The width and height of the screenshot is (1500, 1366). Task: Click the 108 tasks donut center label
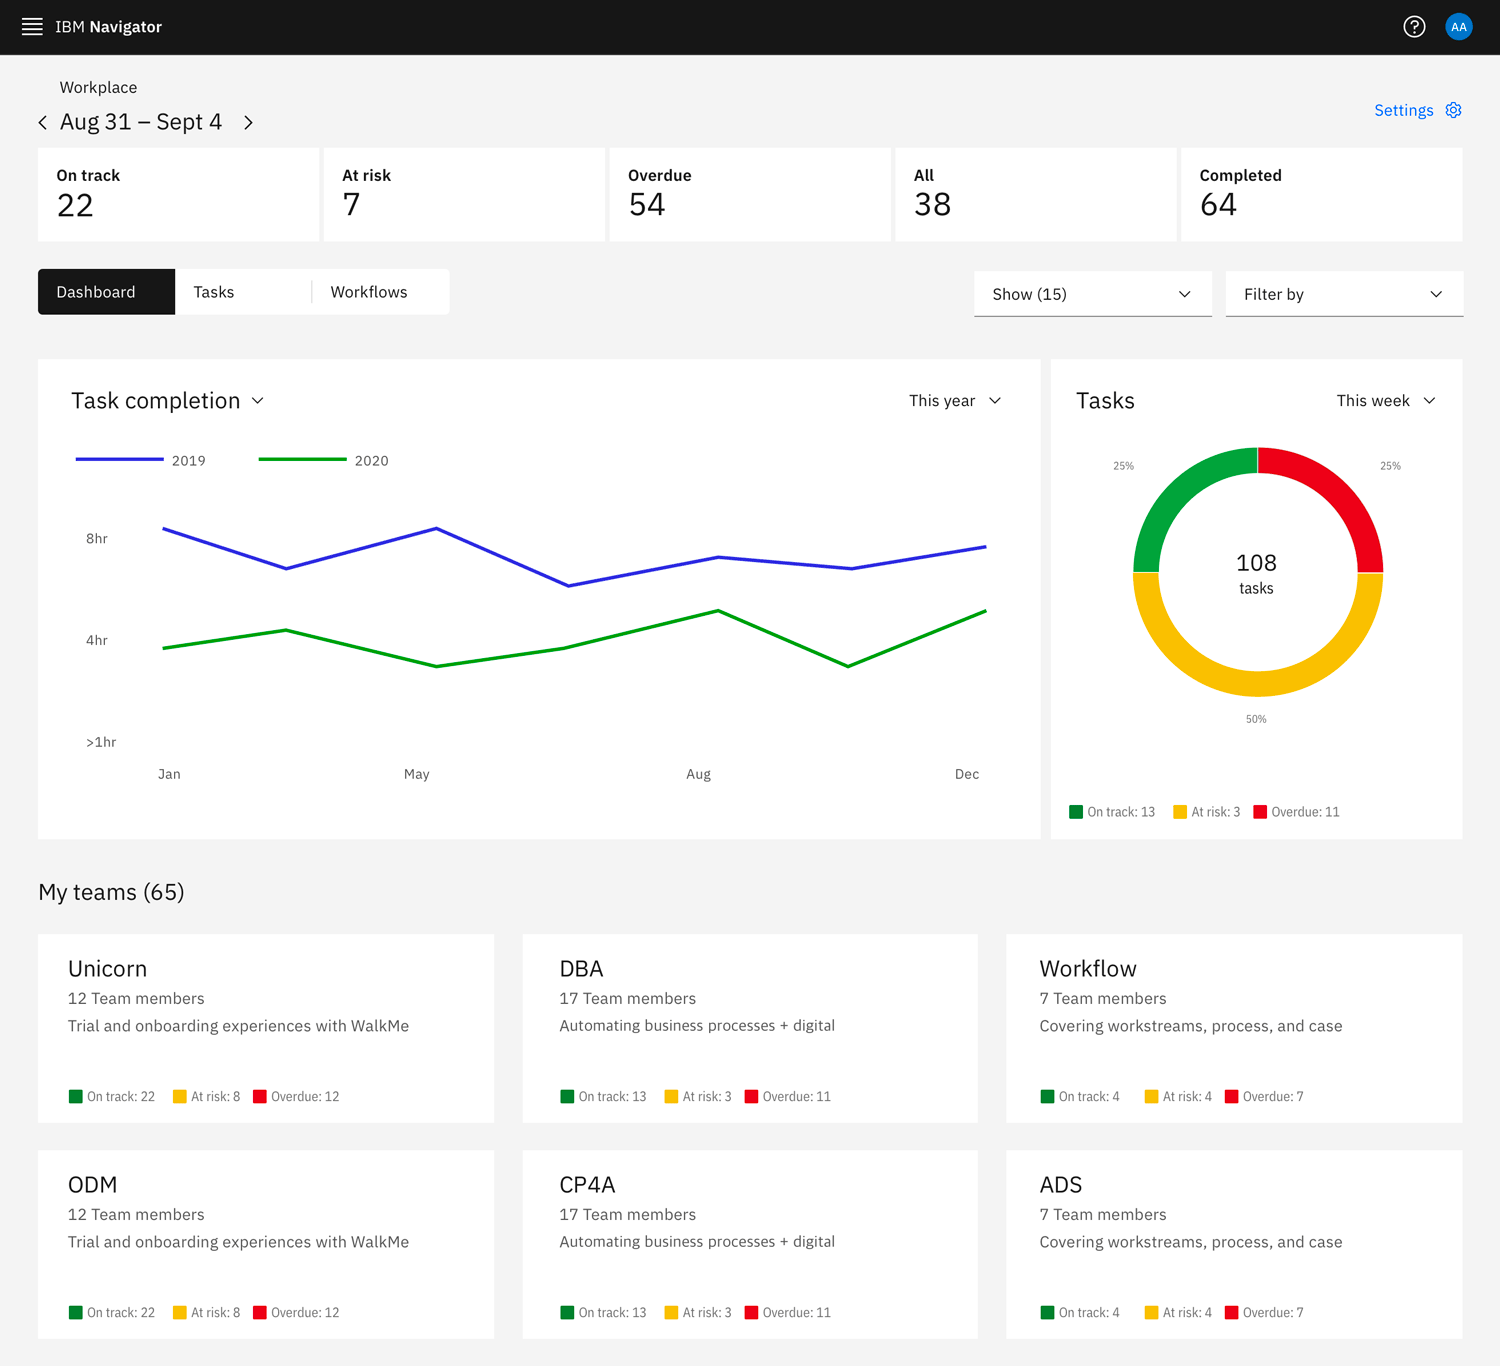click(1257, 573)
